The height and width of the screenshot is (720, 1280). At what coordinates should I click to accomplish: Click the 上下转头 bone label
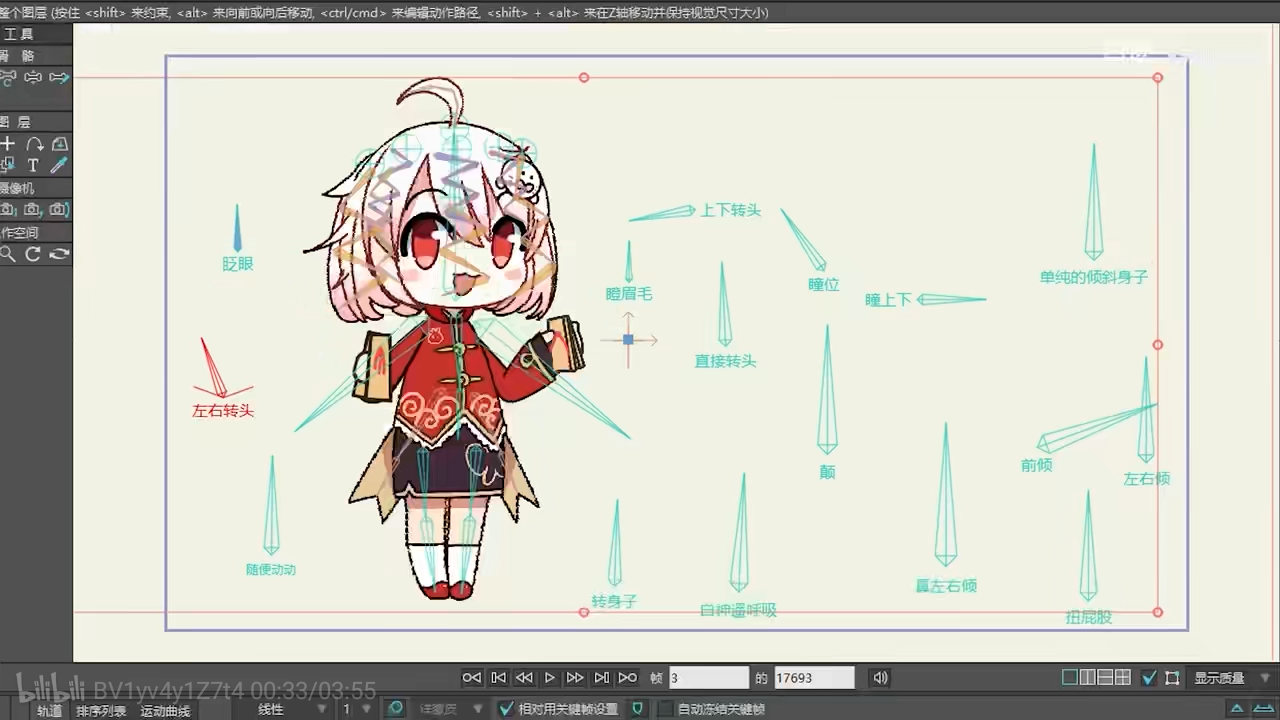[x=731, y=210]
